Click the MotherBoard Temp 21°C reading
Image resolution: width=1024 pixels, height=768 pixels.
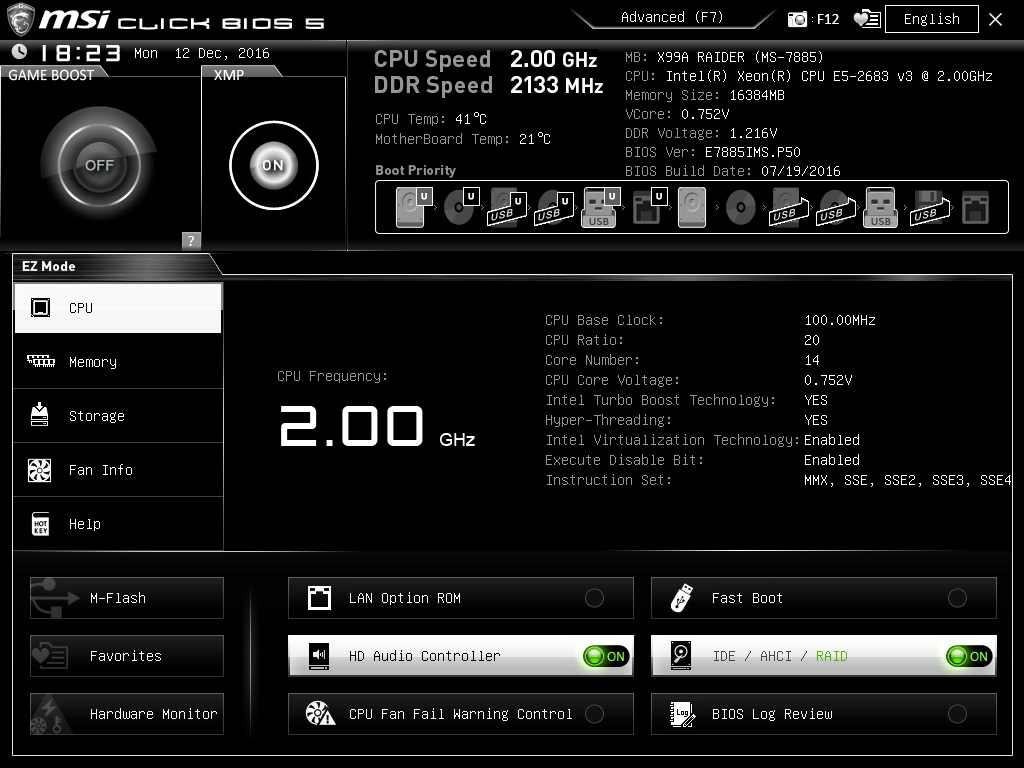(535, 139)
